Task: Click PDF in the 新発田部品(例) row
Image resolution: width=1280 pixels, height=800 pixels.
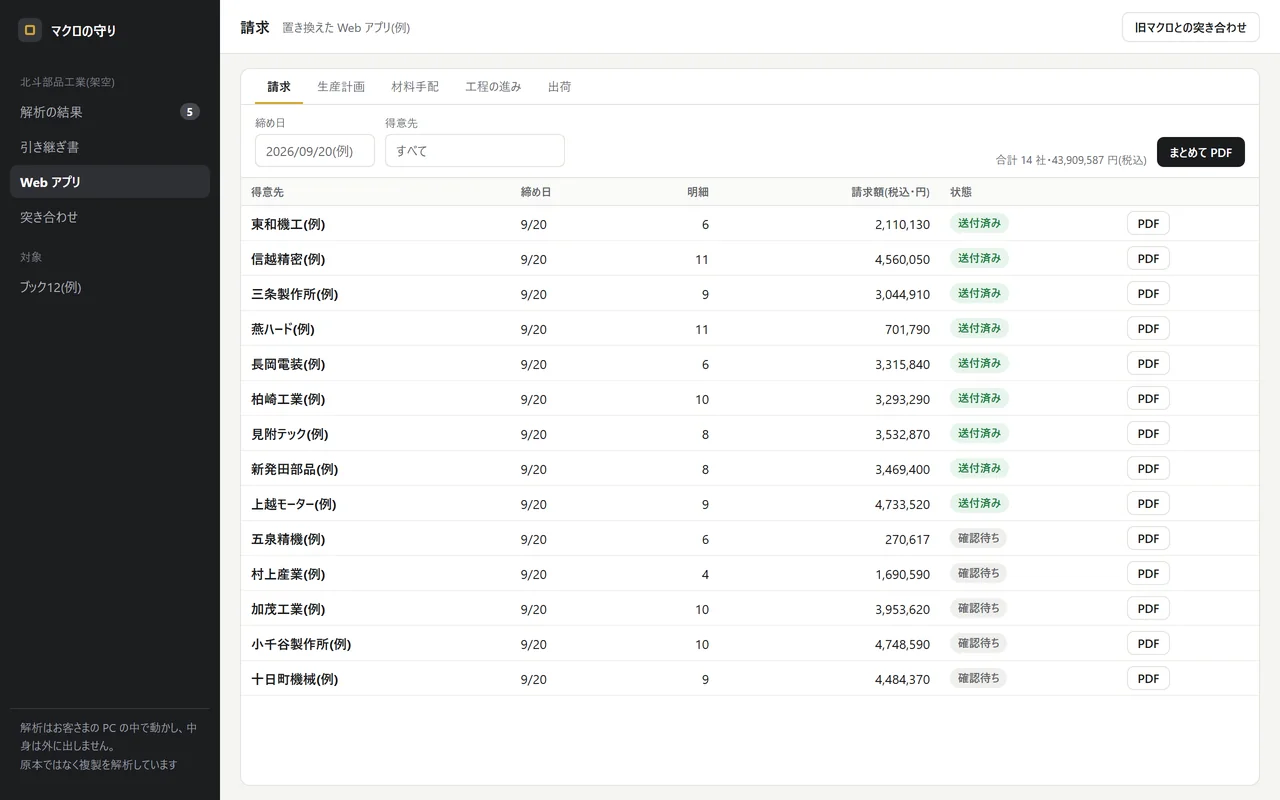Action: tap(1148, 469)
